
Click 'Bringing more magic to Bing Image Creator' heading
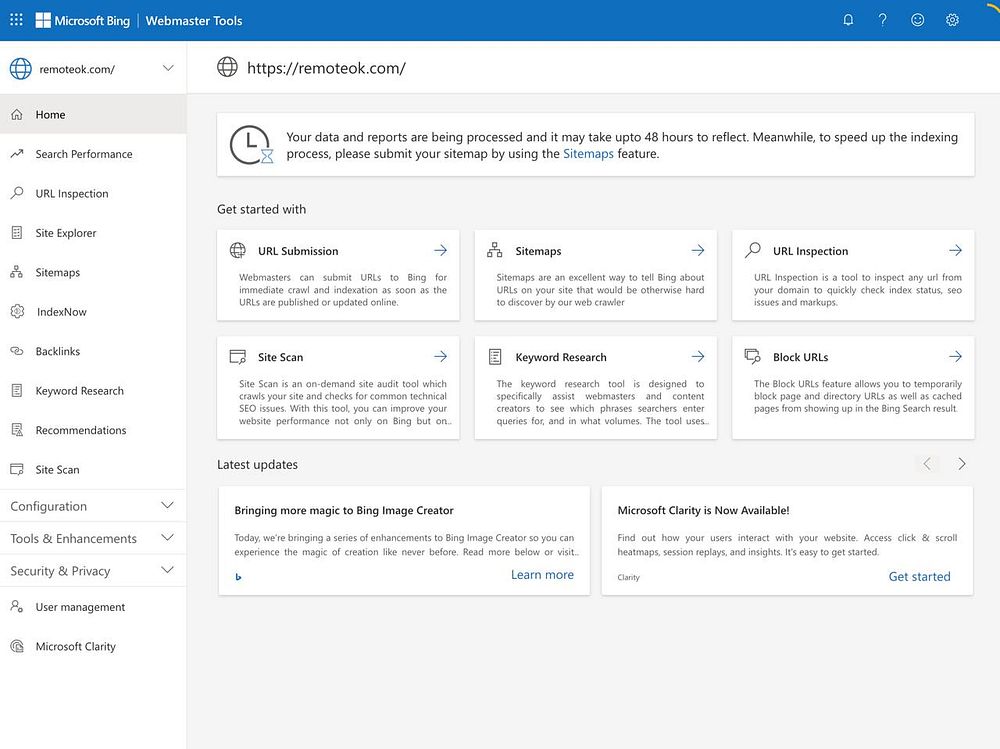click(x=344, y=510)
